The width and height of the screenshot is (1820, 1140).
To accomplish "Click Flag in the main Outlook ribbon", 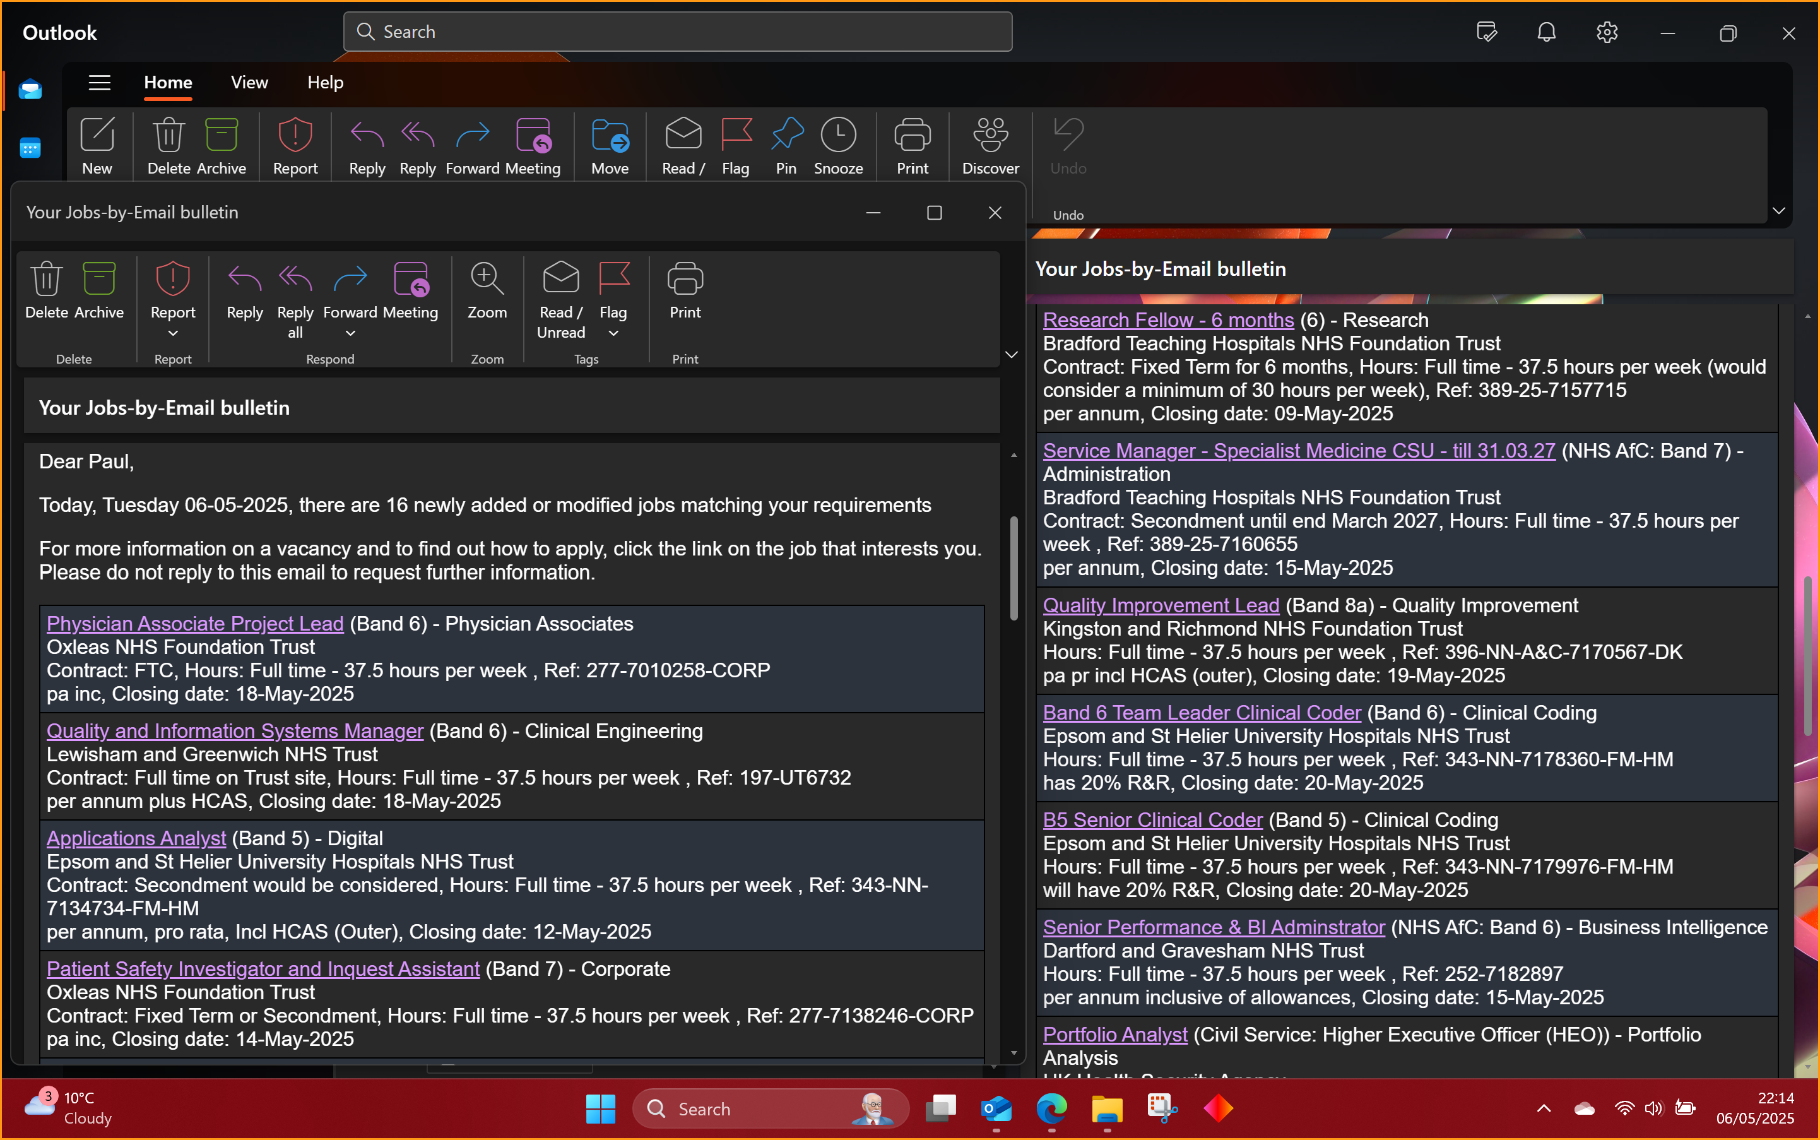I will [x=736, y=145].
